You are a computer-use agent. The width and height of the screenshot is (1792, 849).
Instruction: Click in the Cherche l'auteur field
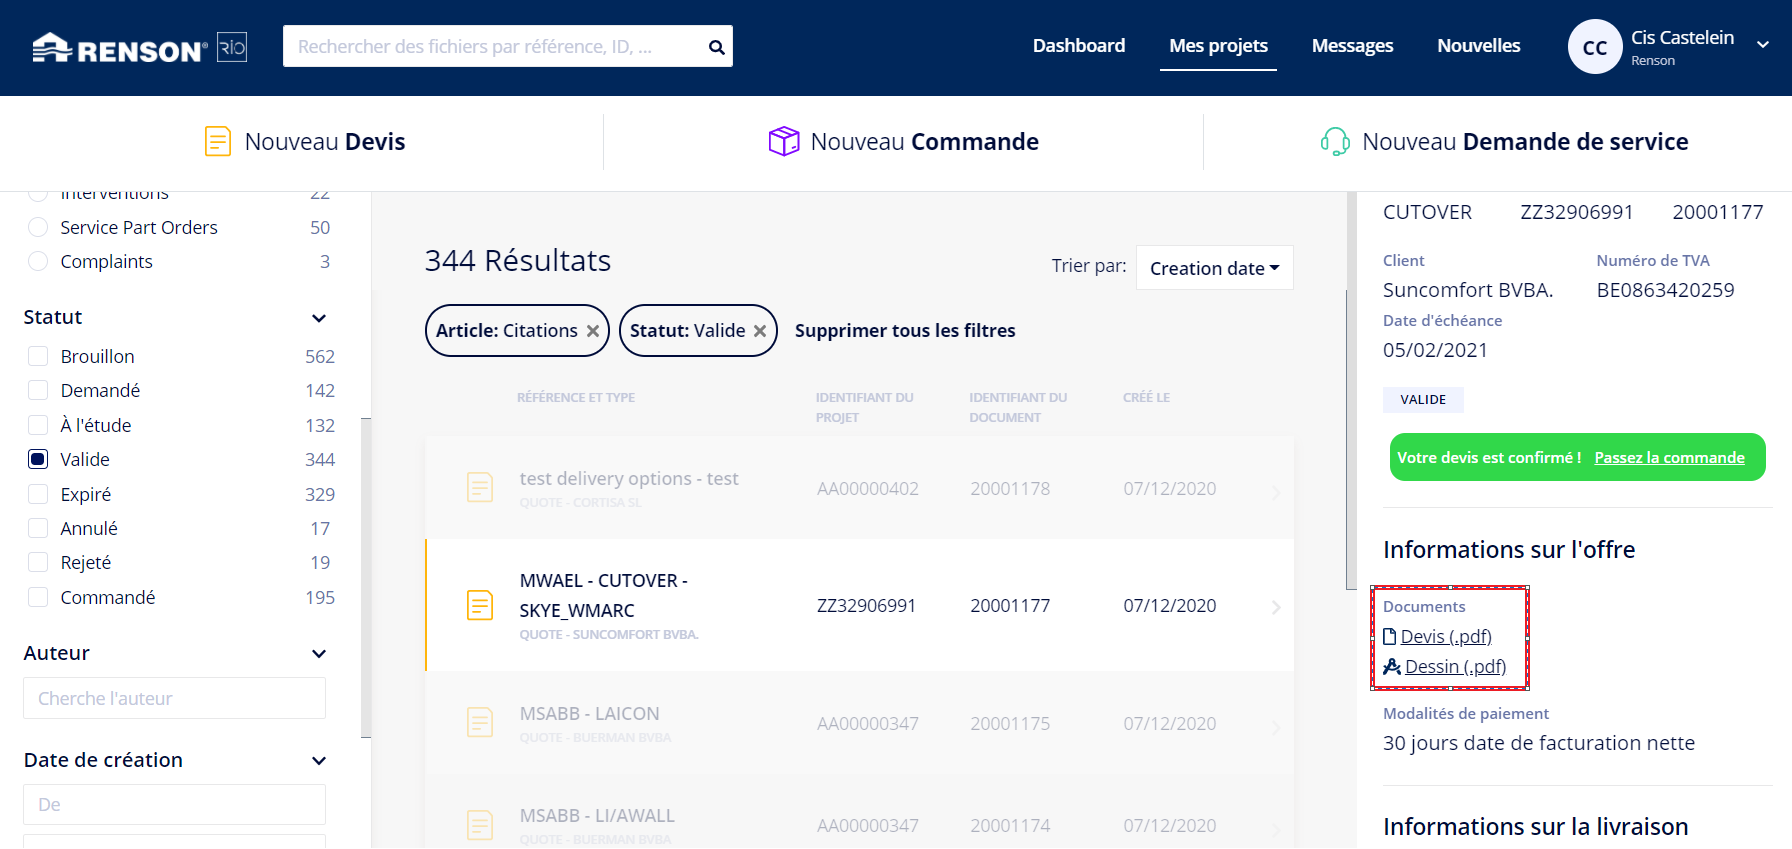[174, 698]
